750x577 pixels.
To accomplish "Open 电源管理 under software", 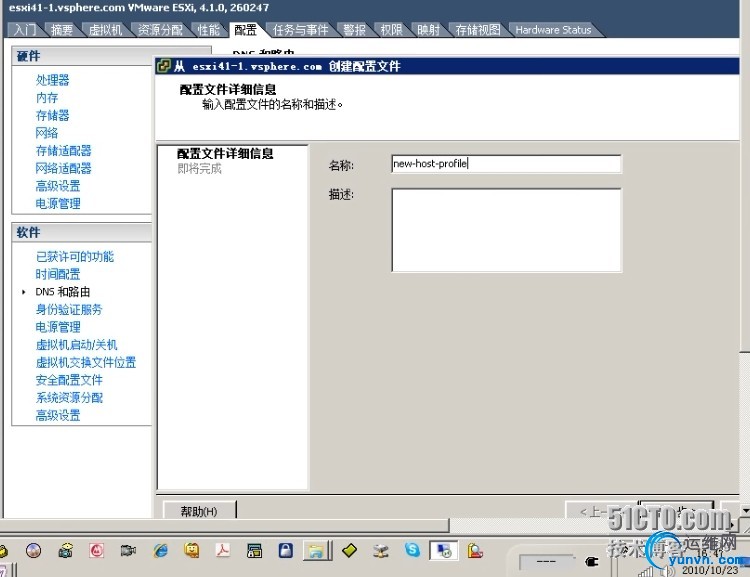I will [58, 327].
